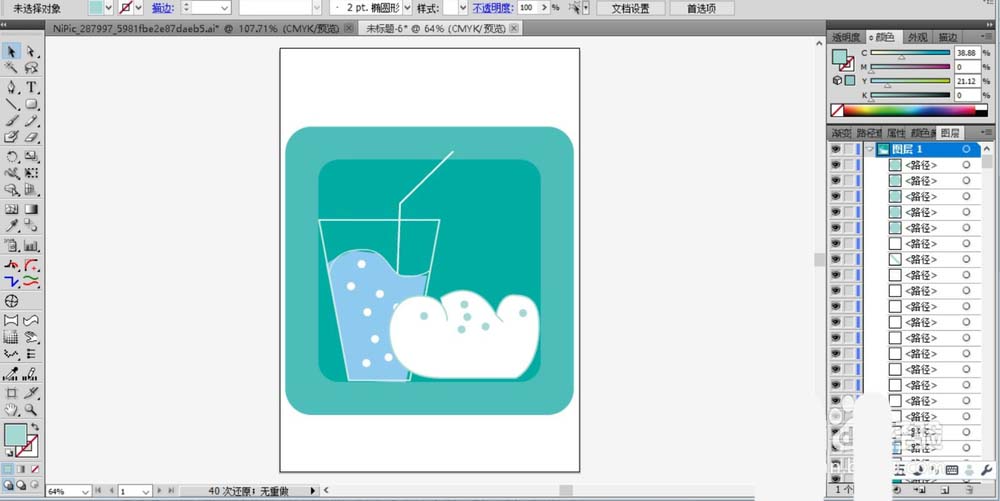Select the Magic Wand tool

(x=11, y=68)
